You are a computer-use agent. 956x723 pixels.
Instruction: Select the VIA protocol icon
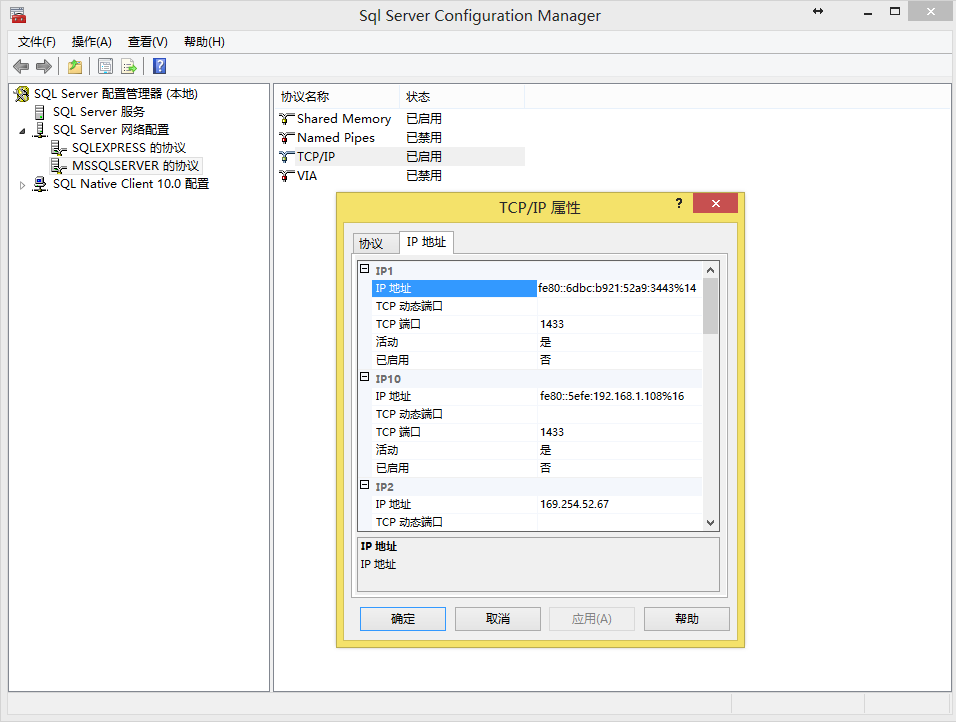tap(287, 176)
